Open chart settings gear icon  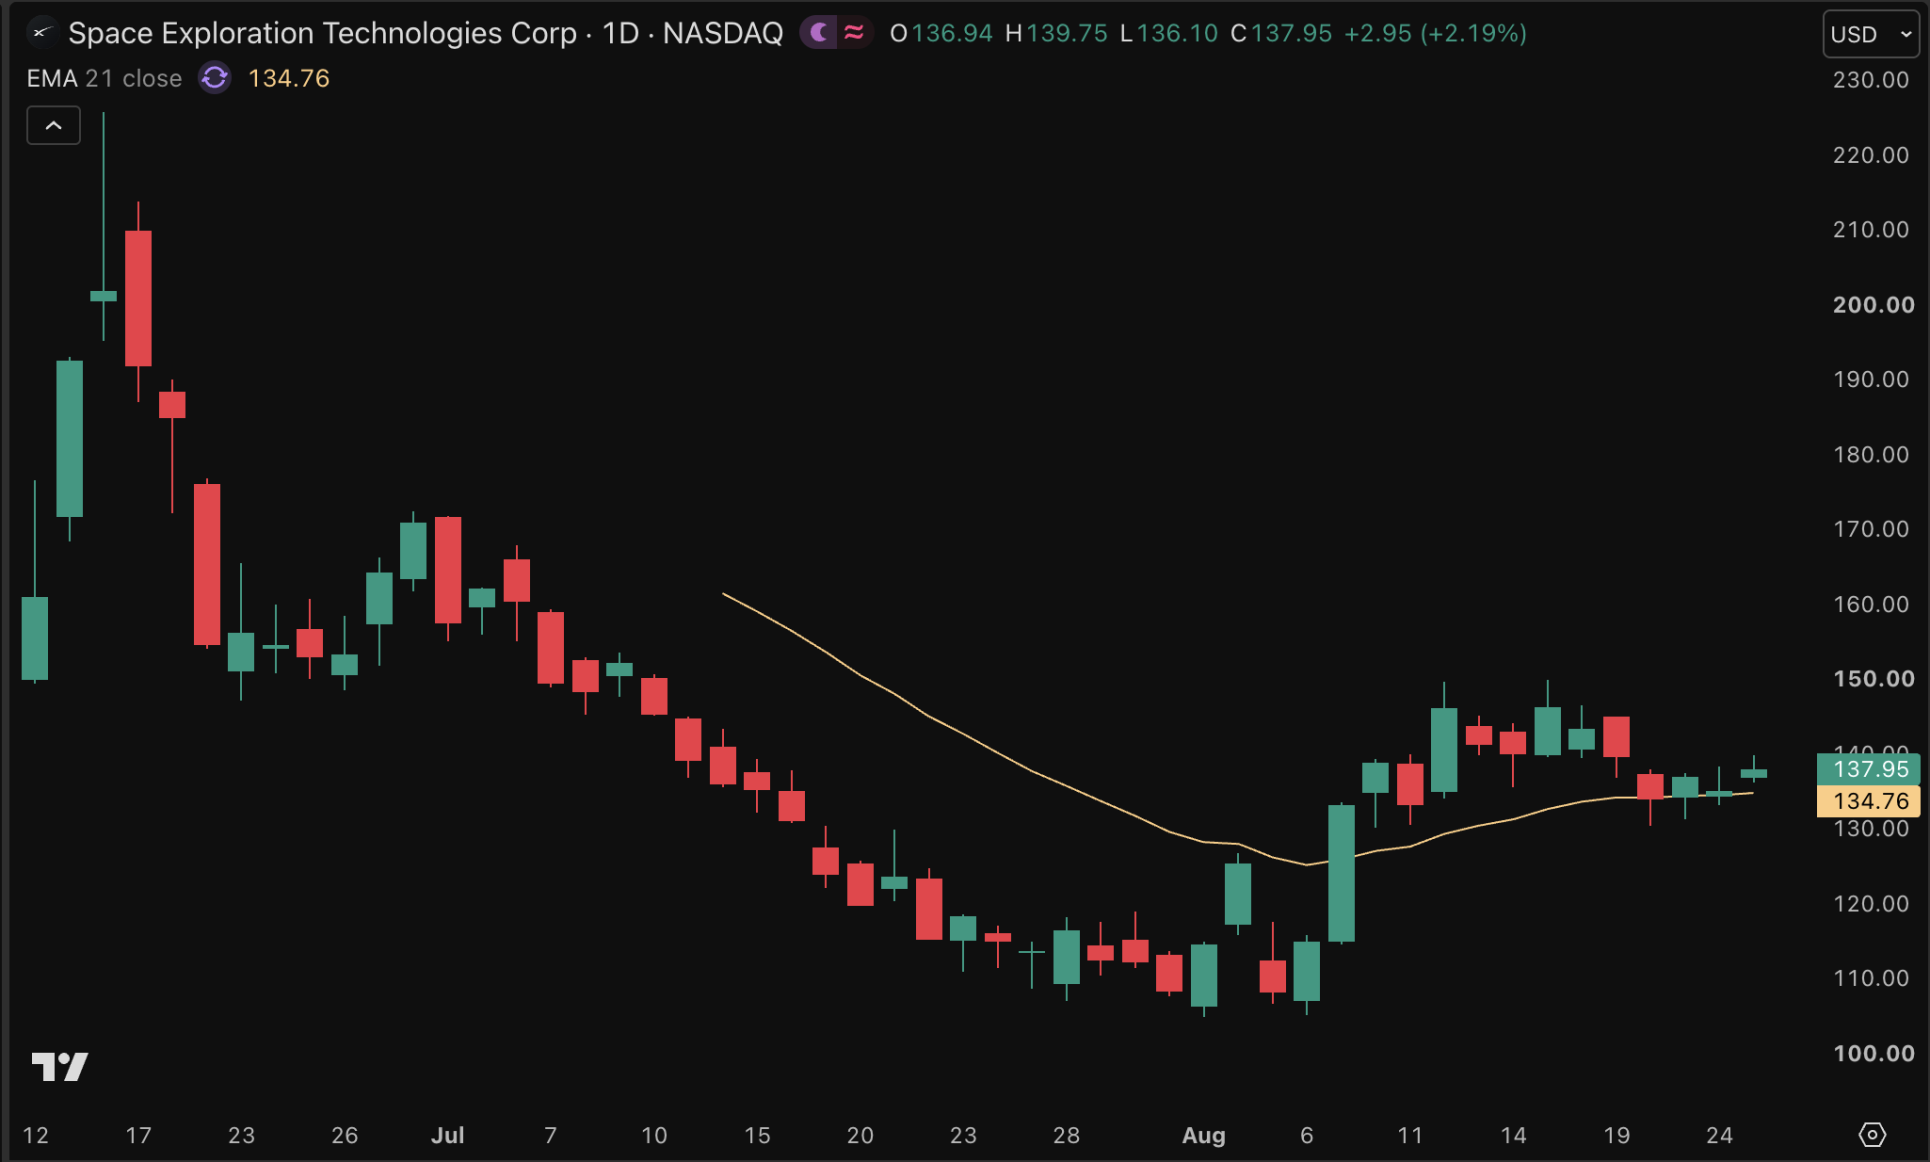[1872, 1135]
